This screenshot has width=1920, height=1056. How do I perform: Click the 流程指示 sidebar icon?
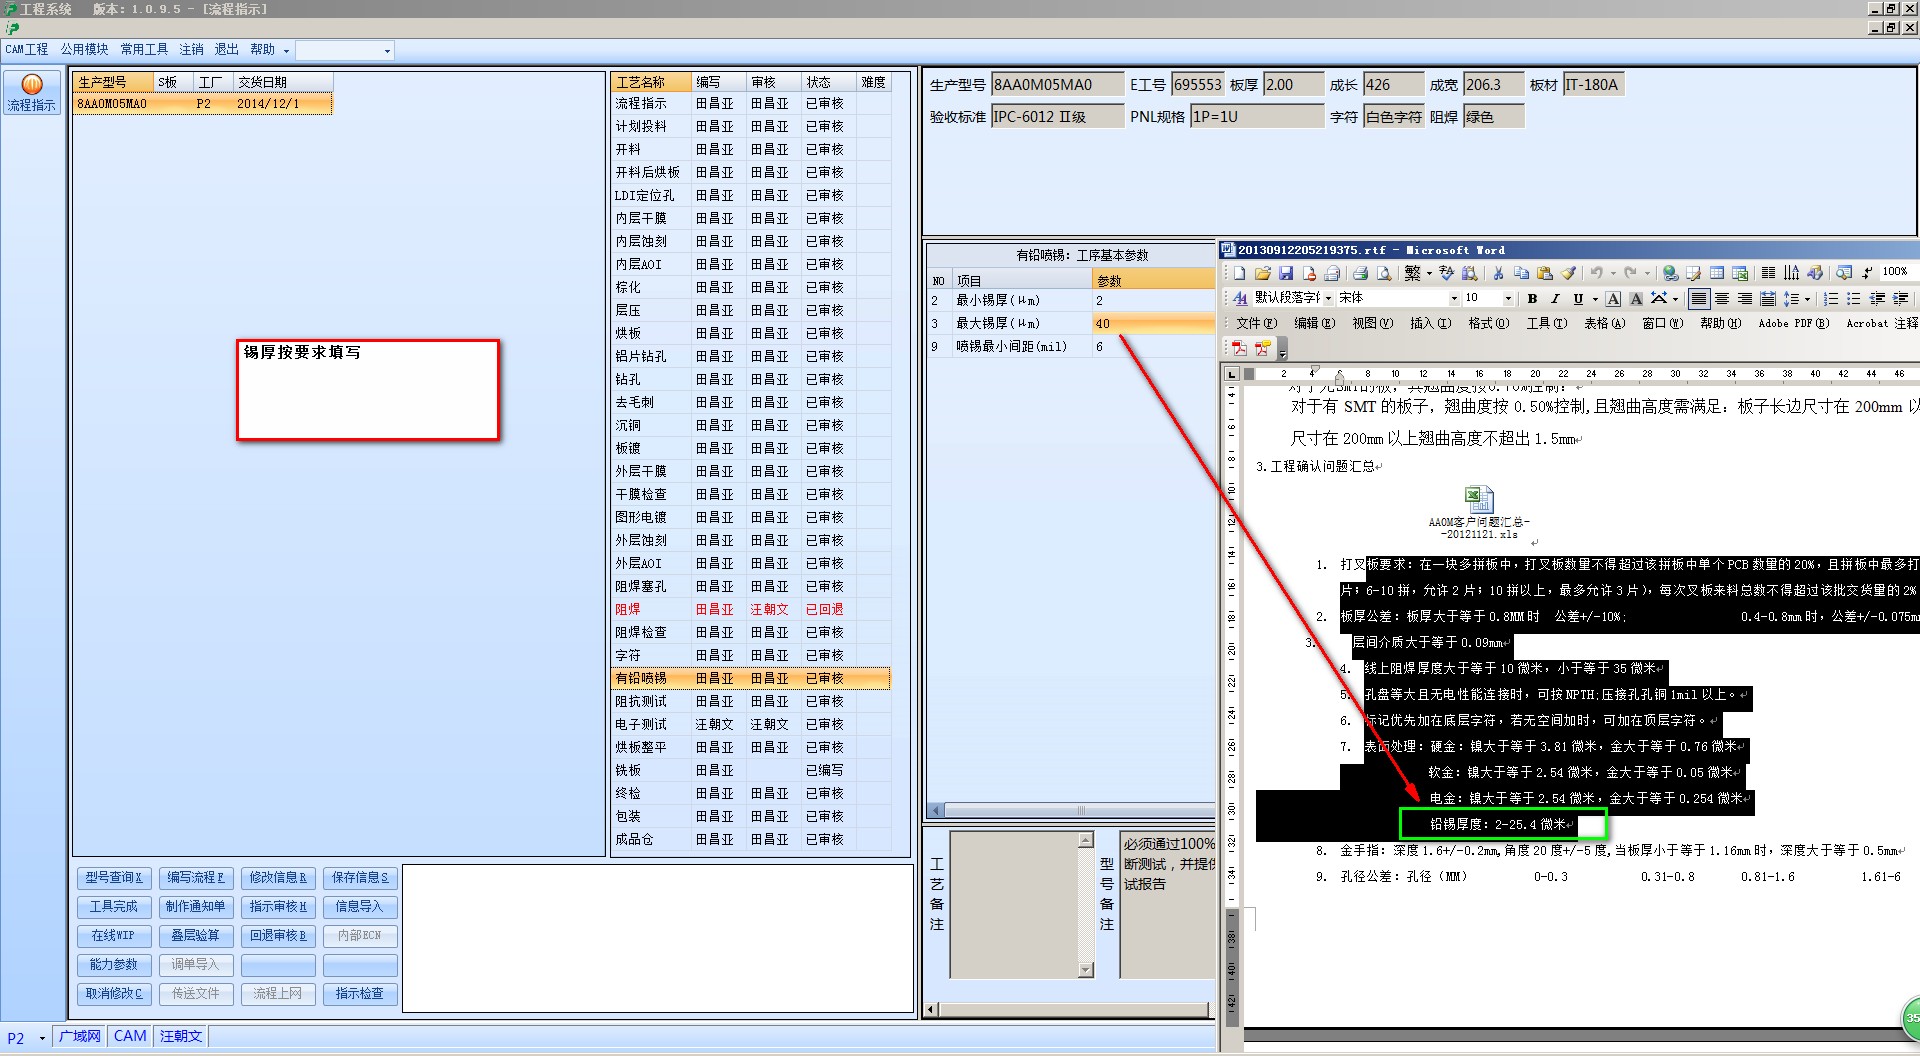pos(32,92)
